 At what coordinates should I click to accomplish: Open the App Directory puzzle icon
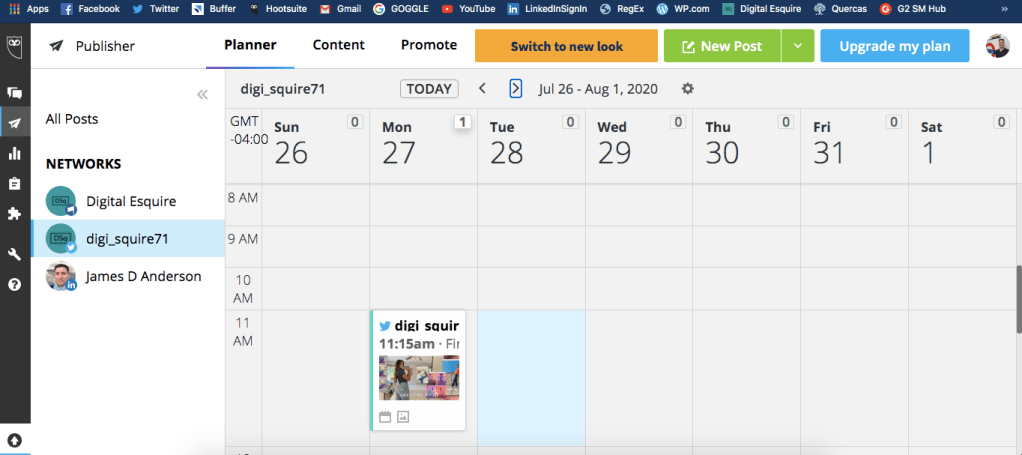15,213
